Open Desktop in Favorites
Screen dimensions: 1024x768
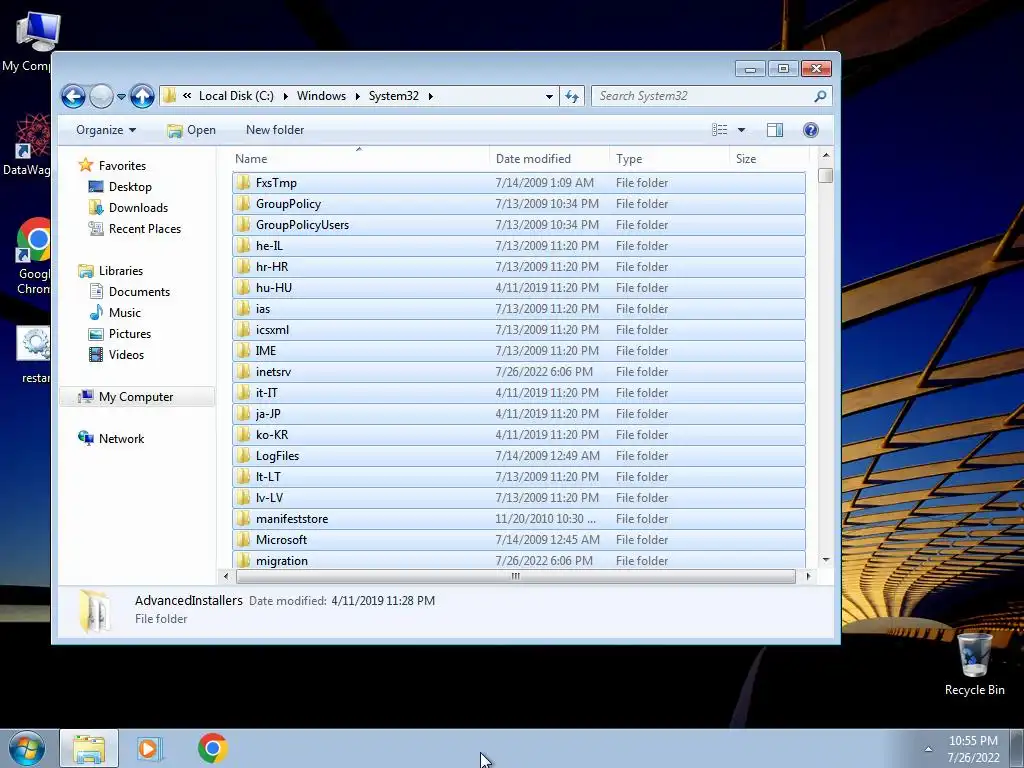click(130, 187)
